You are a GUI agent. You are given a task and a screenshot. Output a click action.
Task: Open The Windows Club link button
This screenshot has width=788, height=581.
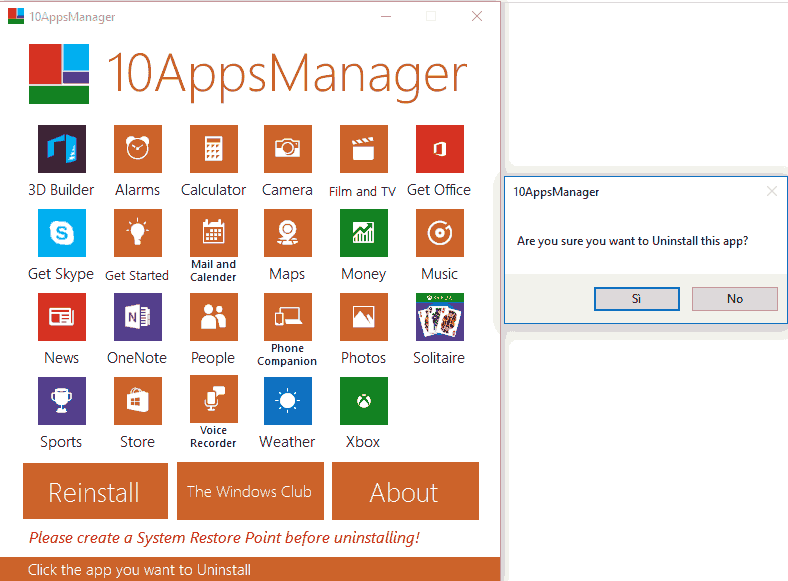[x=250, y=491]
